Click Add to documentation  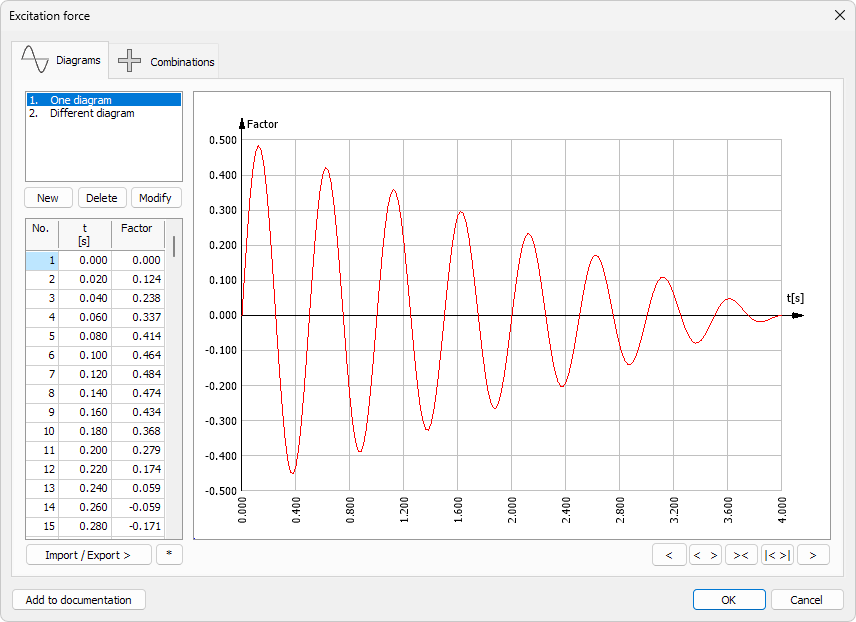tap(77, 600)
